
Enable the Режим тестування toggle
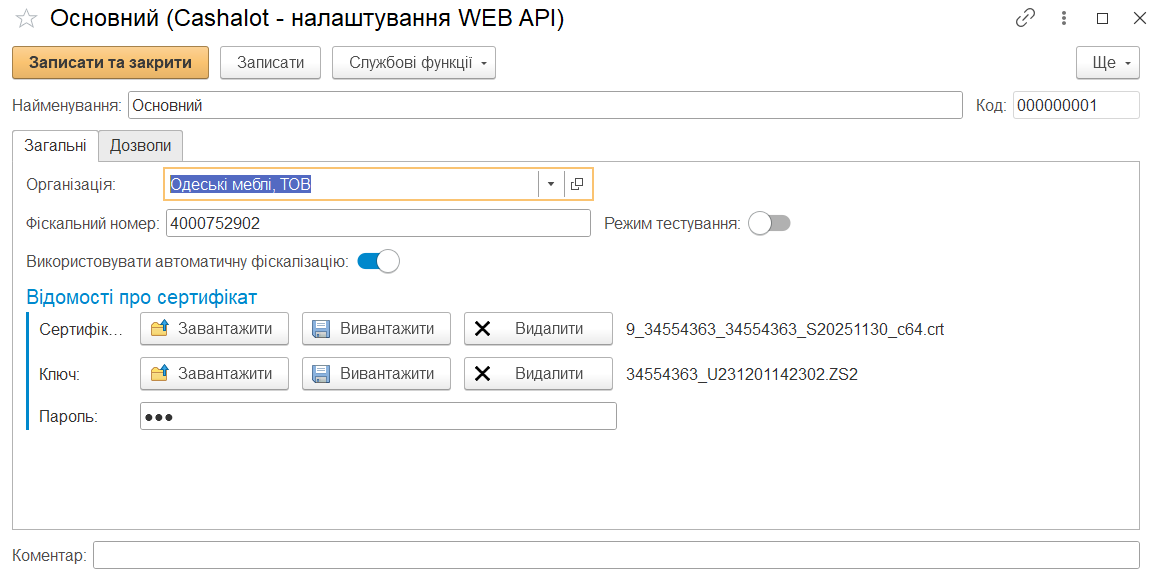click(x=769, y=223)
